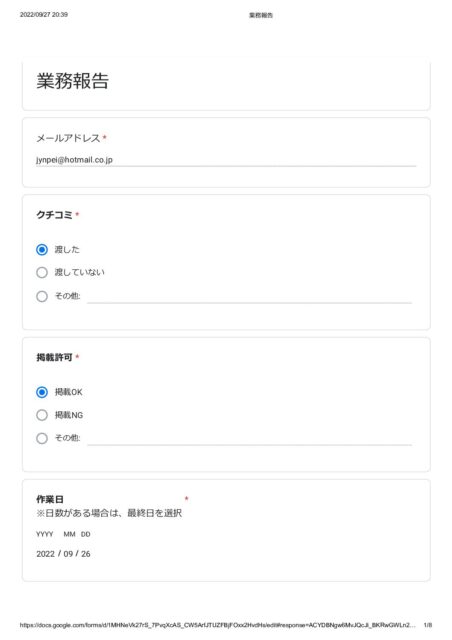
Task: Select the 渡した radio button
Action: click(42, 249)
